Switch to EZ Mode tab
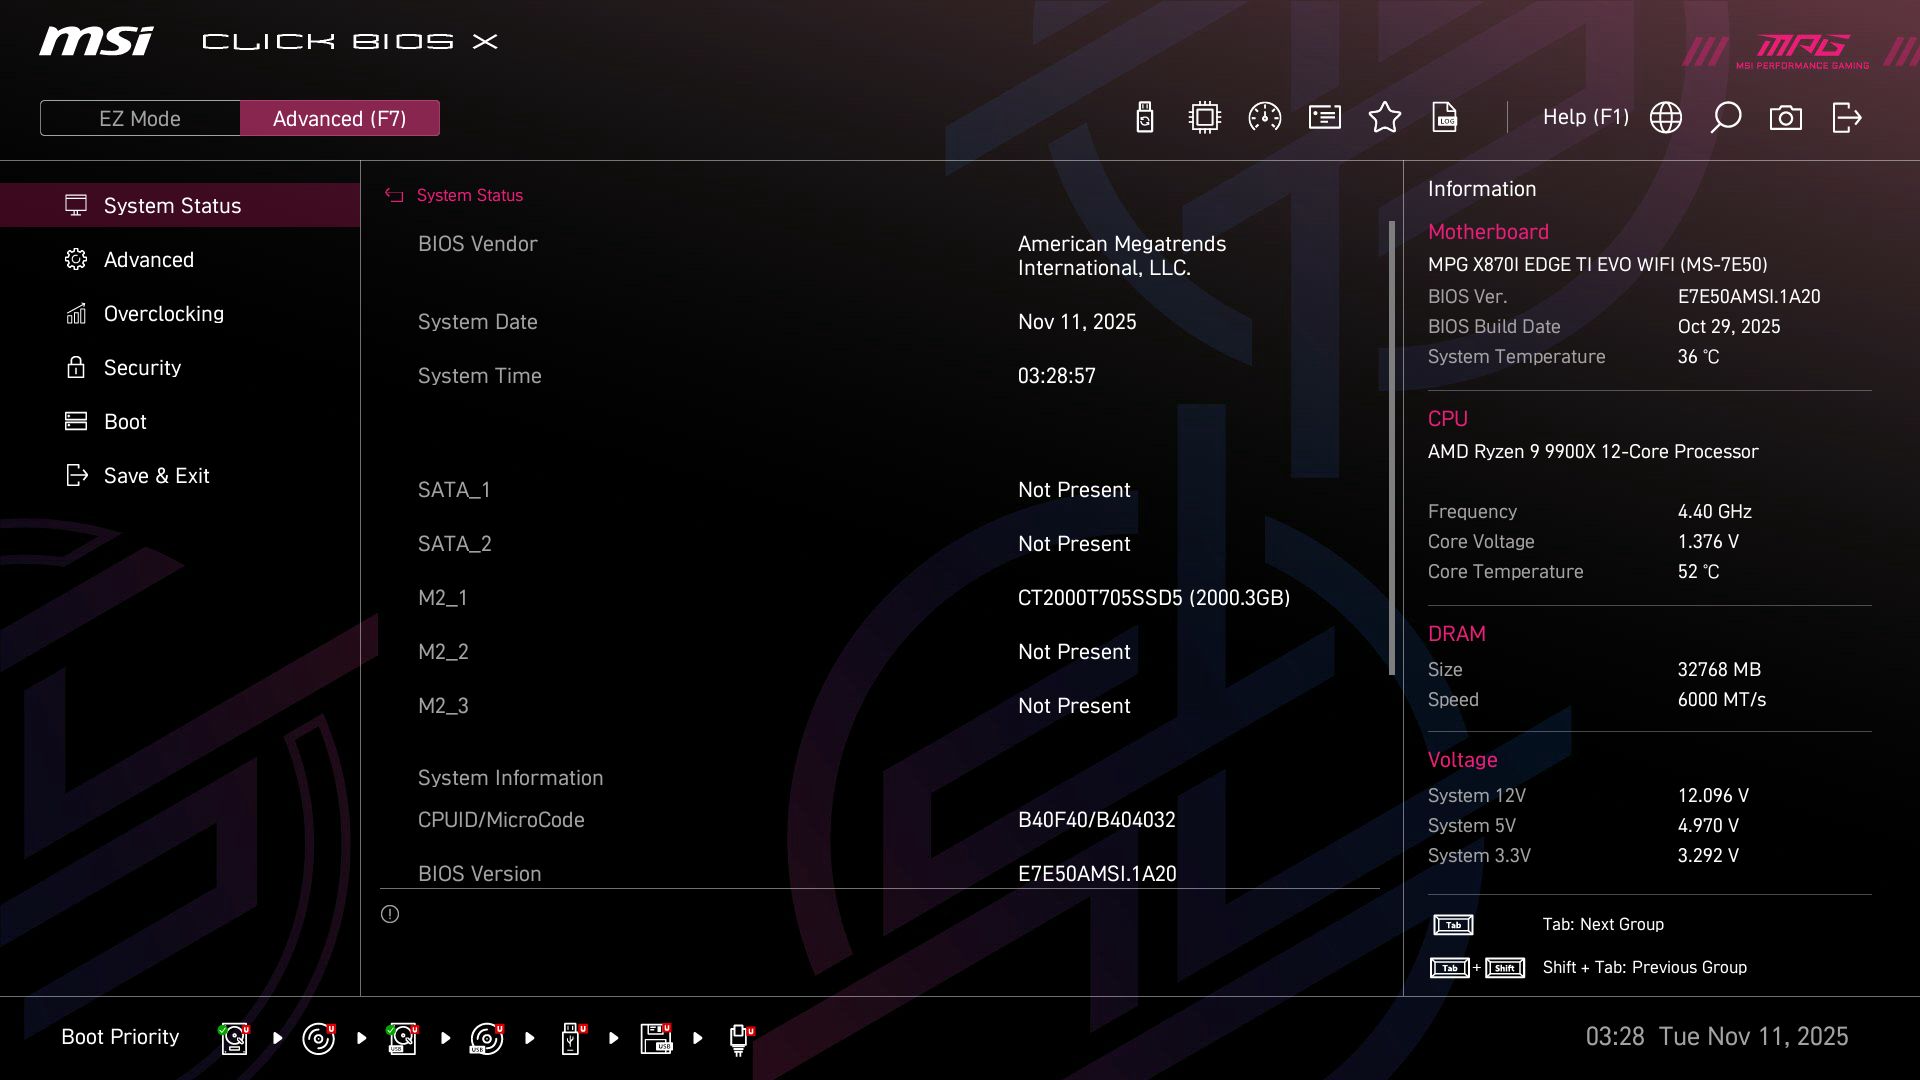The height and width of the screenshot is (1080, 1920). click(x=140, y=118)
